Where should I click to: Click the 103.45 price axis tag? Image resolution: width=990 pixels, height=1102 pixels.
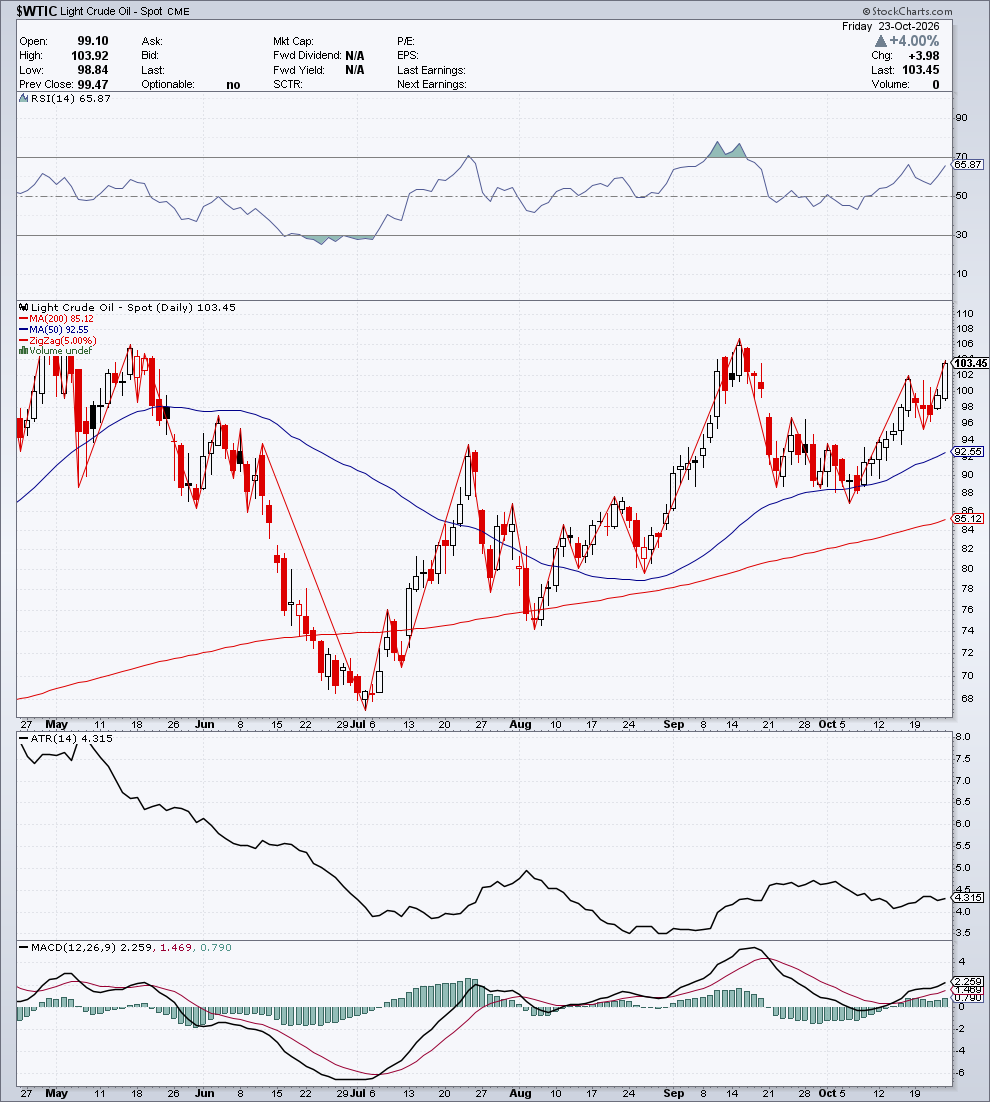pos(970,363)
